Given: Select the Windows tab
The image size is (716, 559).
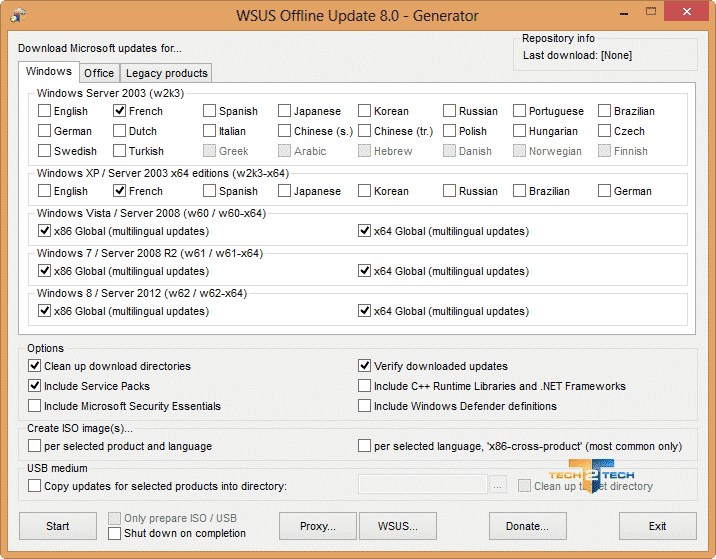Looking at the screenshot, I should [49, 71].
